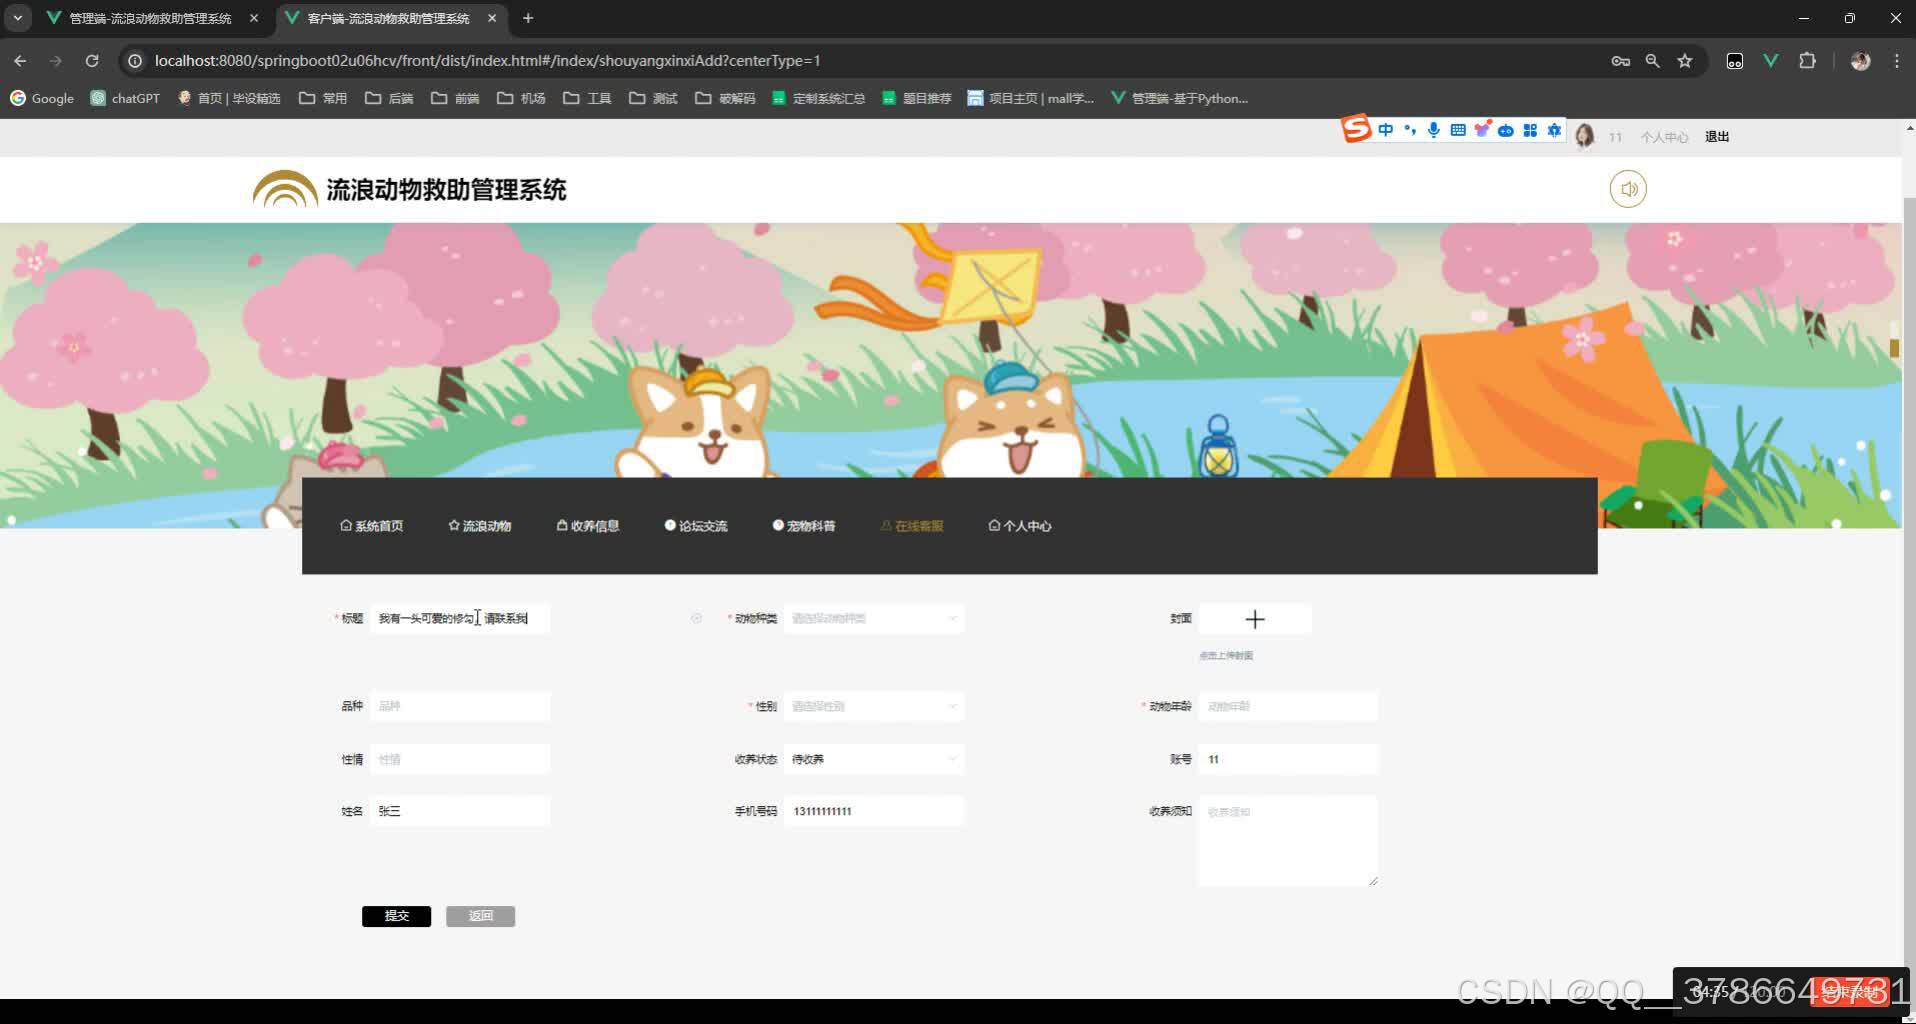Screen dimensions: 1916x1024
Task: Expand the 性别 dropdown
Action: tap(874, 706)
